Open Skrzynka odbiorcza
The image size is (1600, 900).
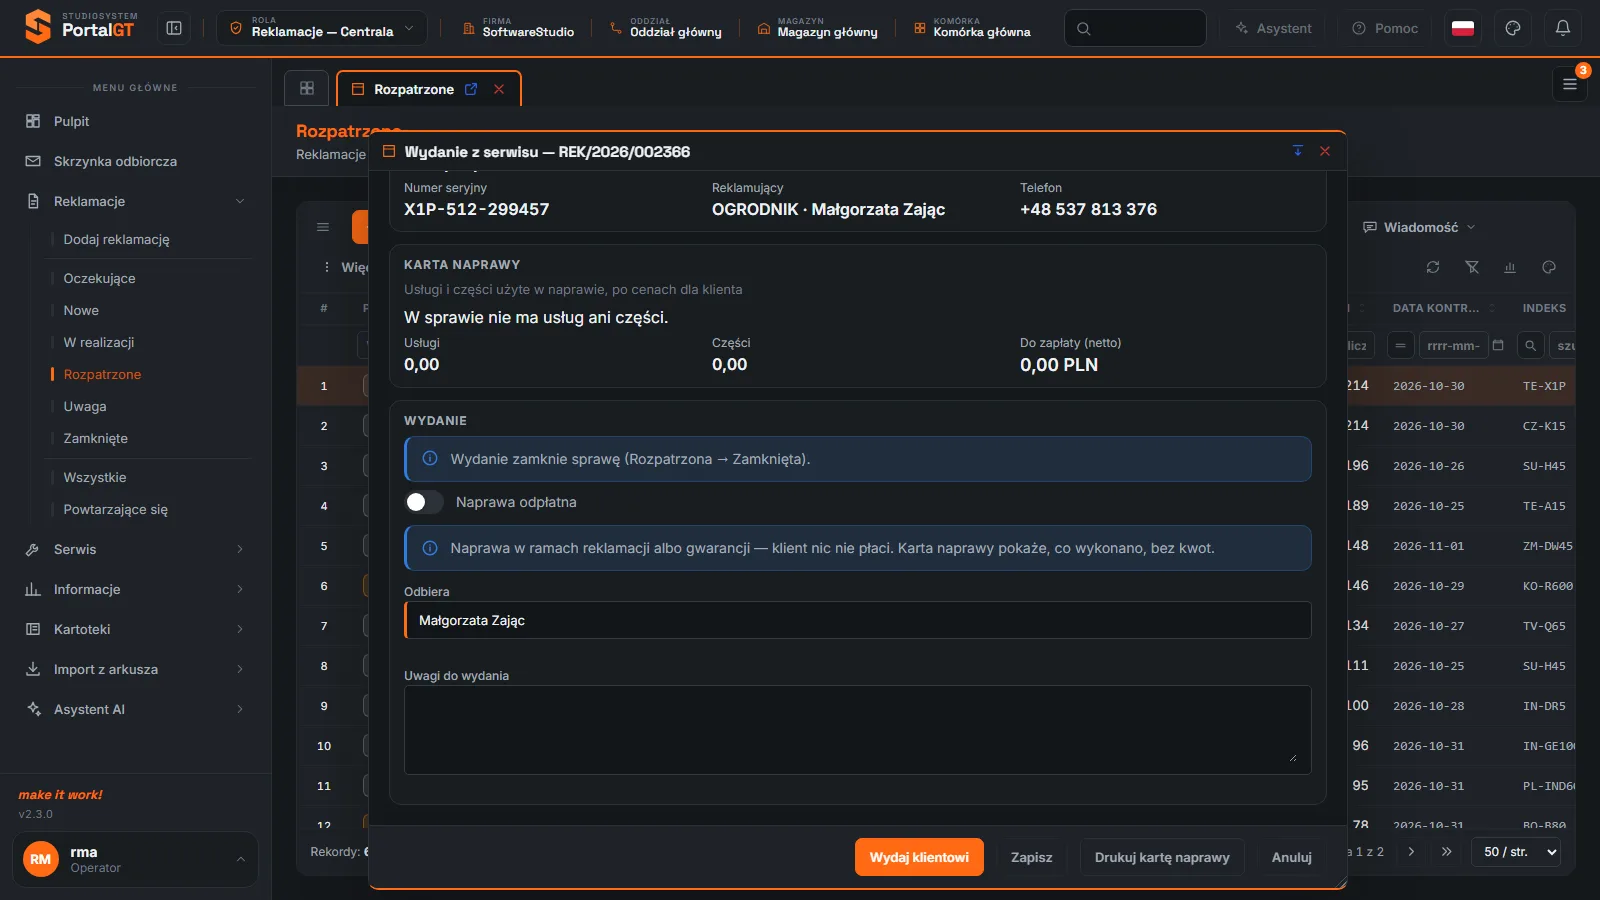point(135,161)
